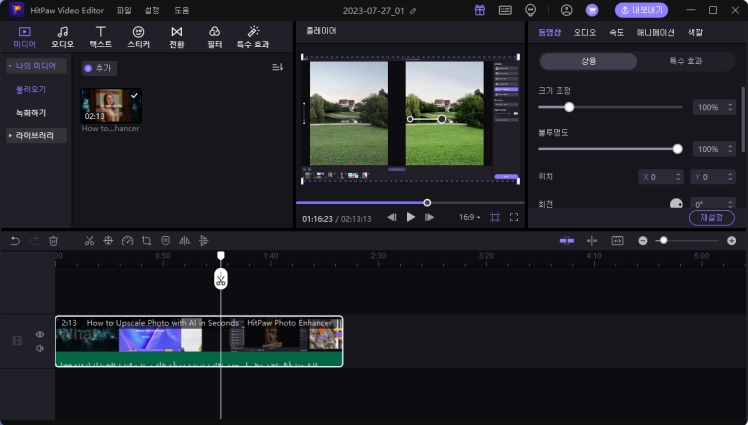The width and height of the screenshot is (748, 425).
Task: Select 불러오기 import item
Action: (31, 89)
